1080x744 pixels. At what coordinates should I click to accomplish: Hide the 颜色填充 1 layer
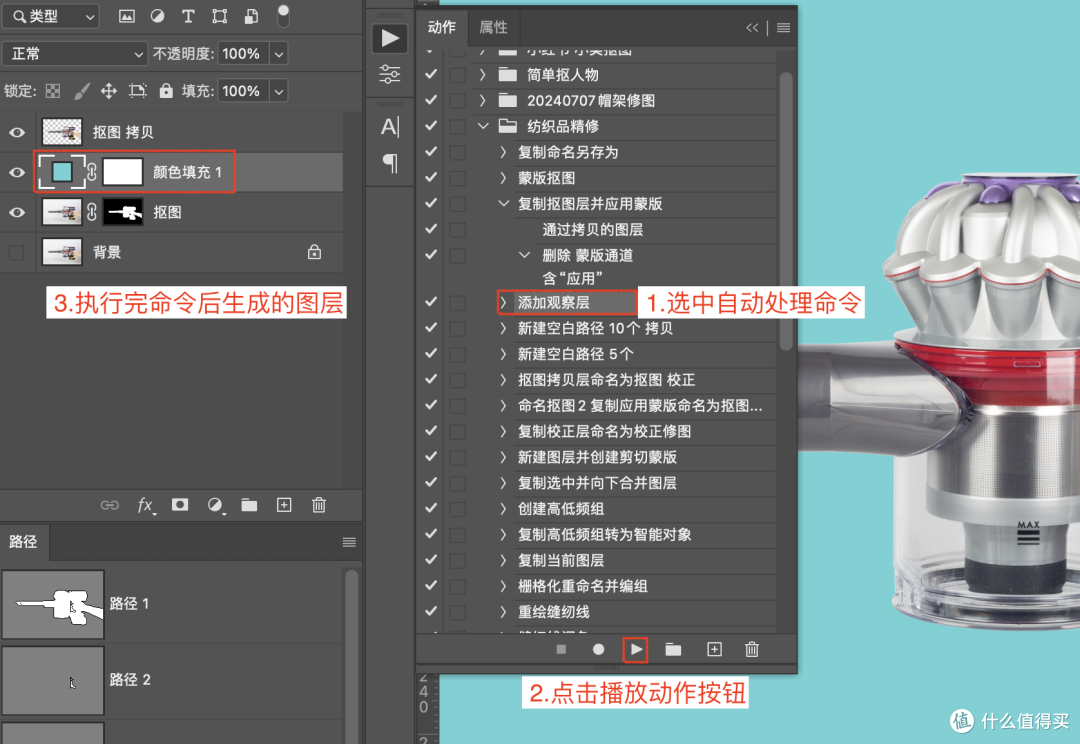(x=17, y=172)
